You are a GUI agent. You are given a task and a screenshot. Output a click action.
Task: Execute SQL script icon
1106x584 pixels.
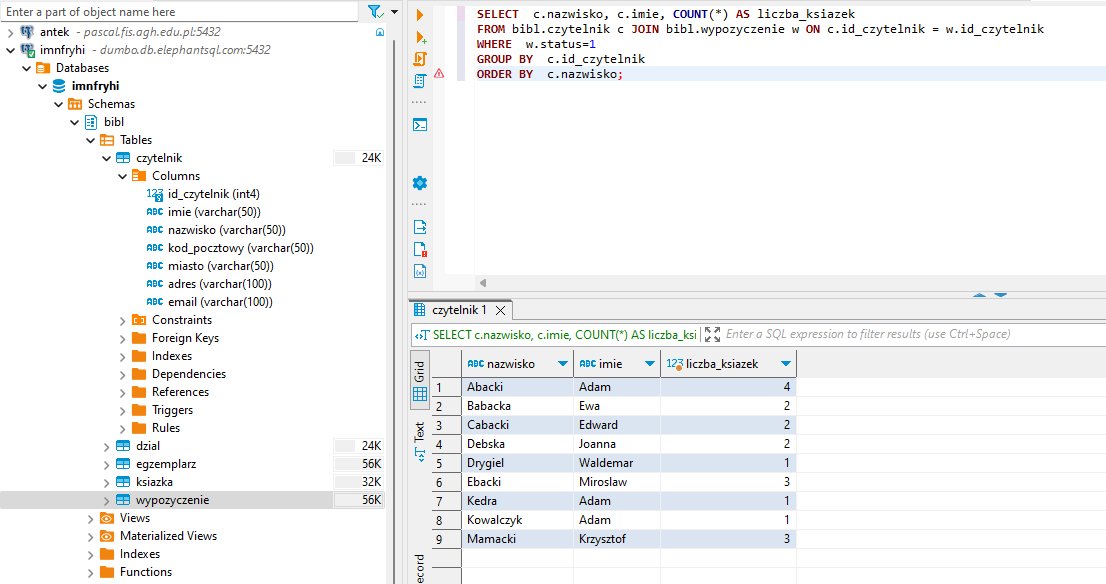420,59
